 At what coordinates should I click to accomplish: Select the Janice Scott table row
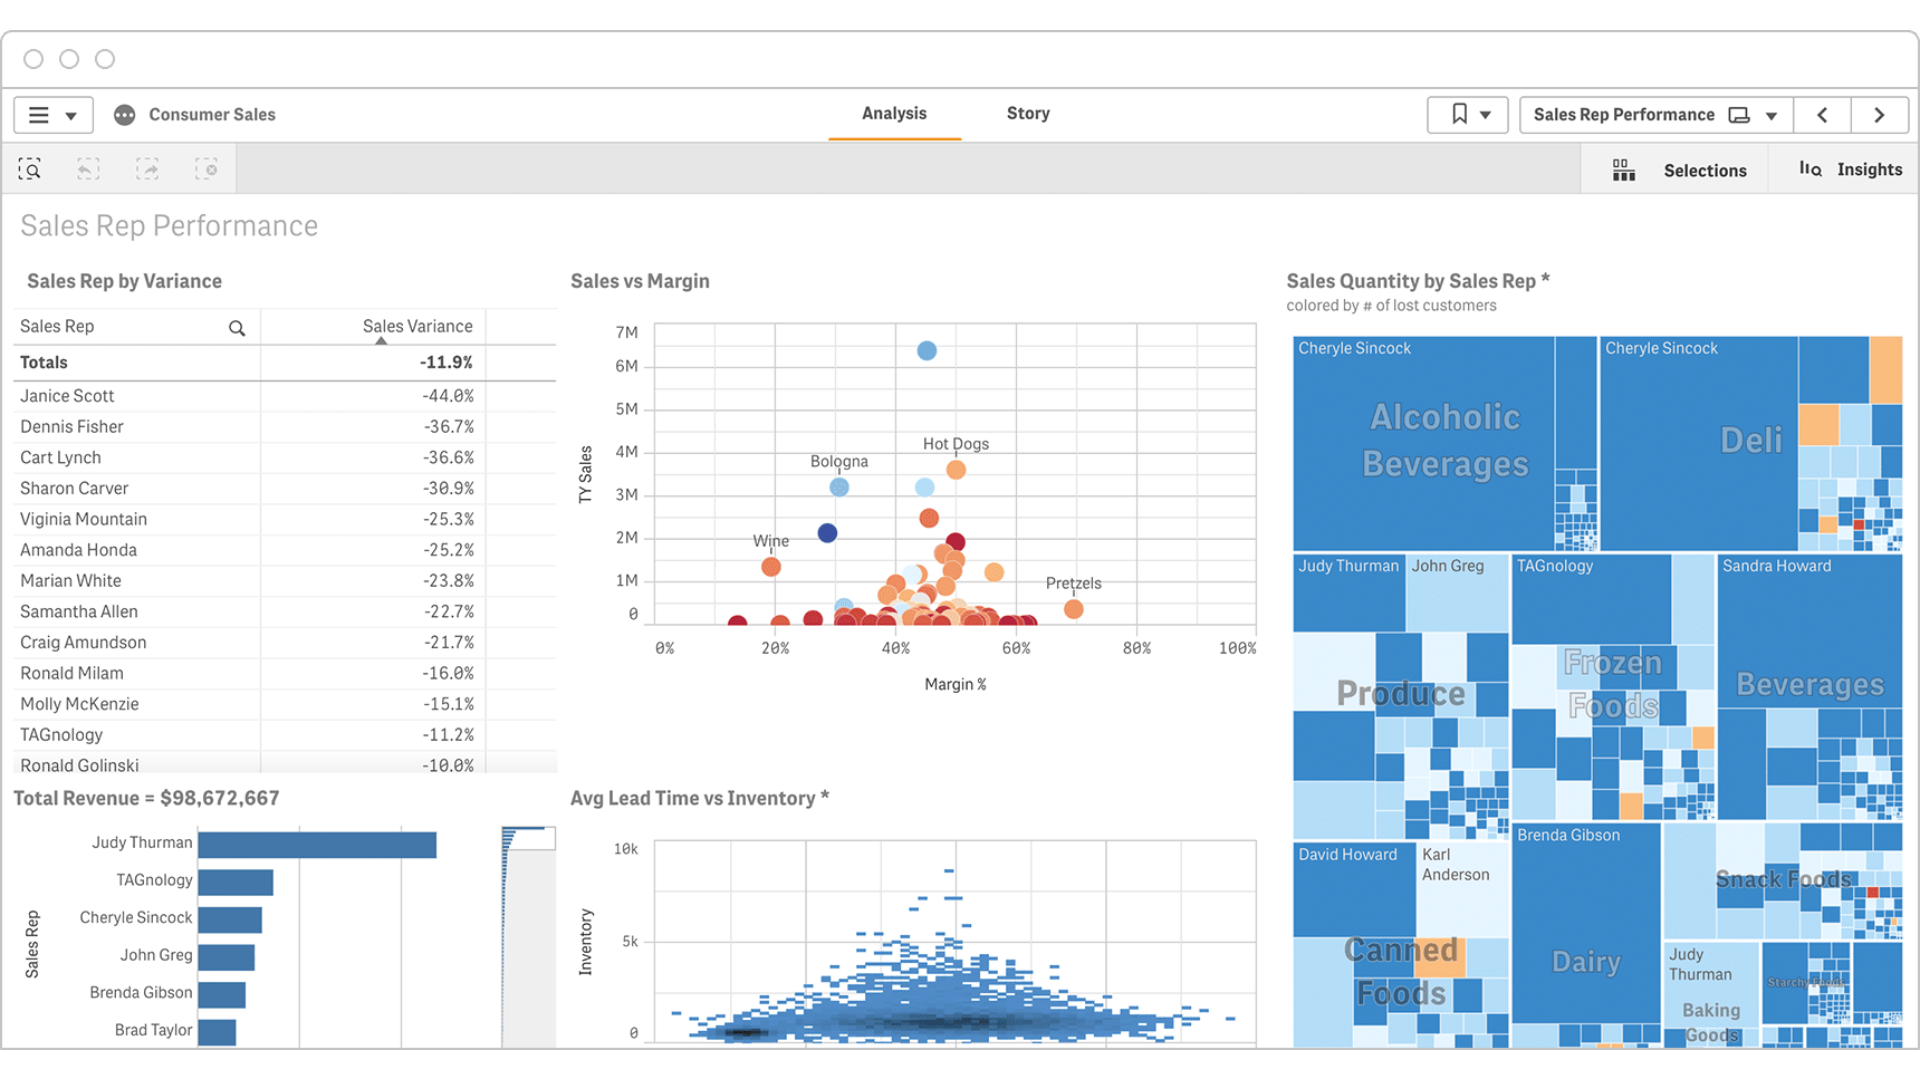[67, 396]
